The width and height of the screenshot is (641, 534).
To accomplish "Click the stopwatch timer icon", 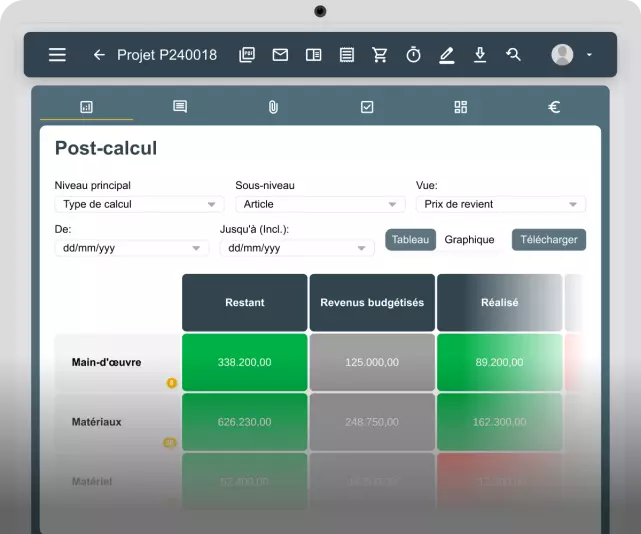I will [x=413, y=55].
